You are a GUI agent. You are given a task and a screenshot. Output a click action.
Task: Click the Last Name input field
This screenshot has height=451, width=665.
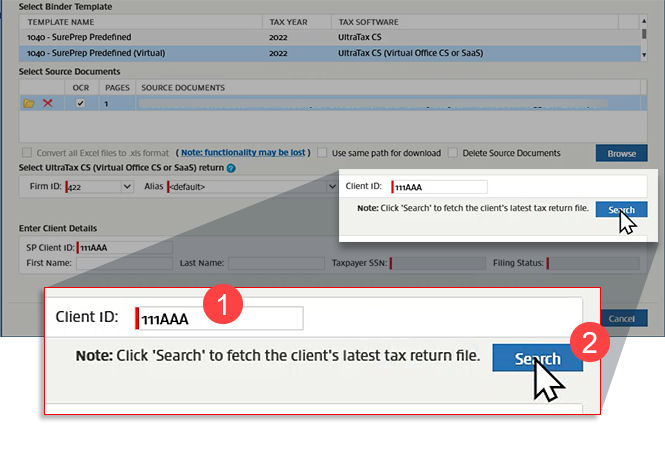click(x=277, y=263)
